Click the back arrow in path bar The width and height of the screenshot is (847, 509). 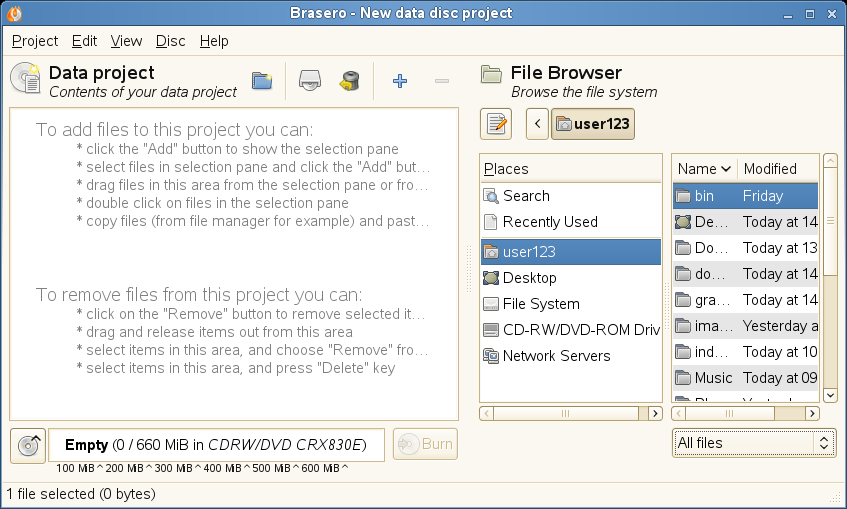tap(537, 124)
